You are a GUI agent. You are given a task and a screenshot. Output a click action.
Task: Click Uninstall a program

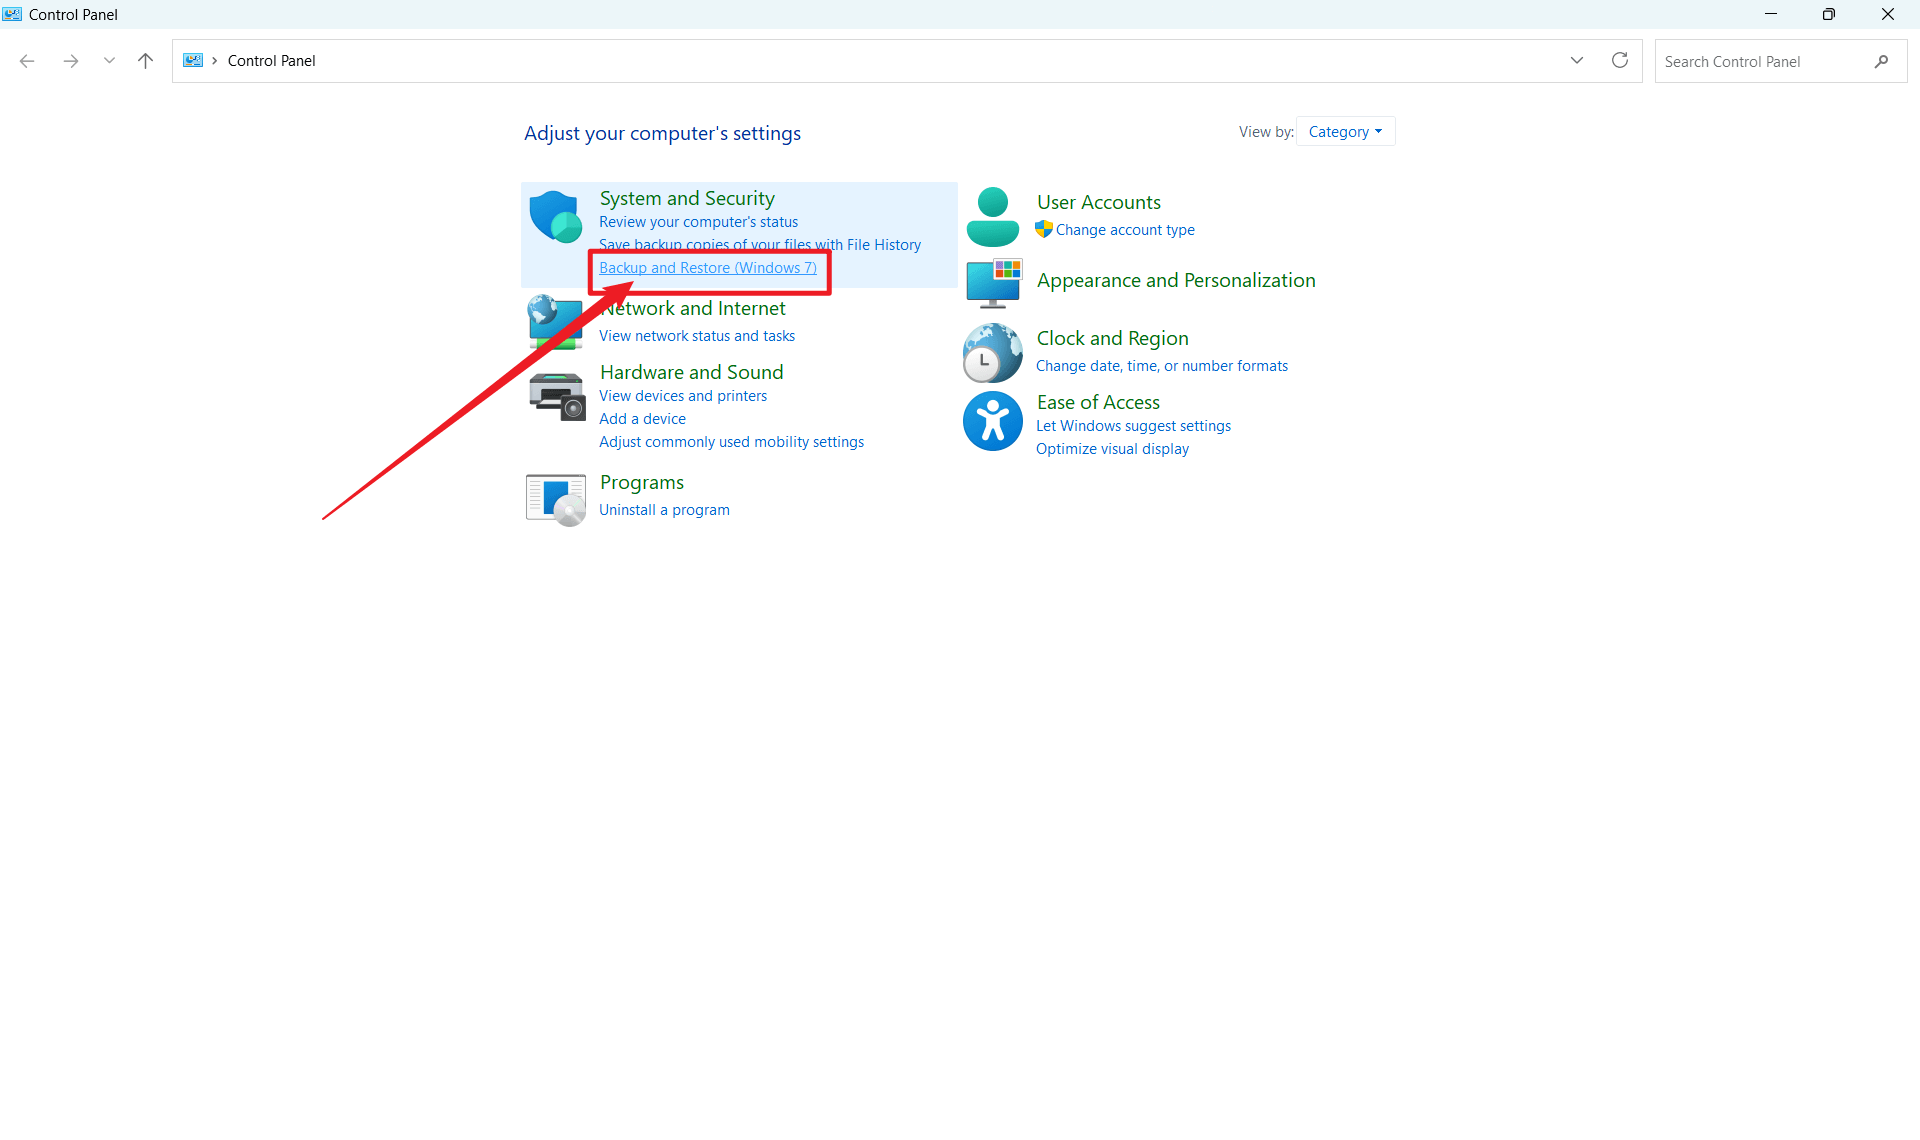(664, 510)
